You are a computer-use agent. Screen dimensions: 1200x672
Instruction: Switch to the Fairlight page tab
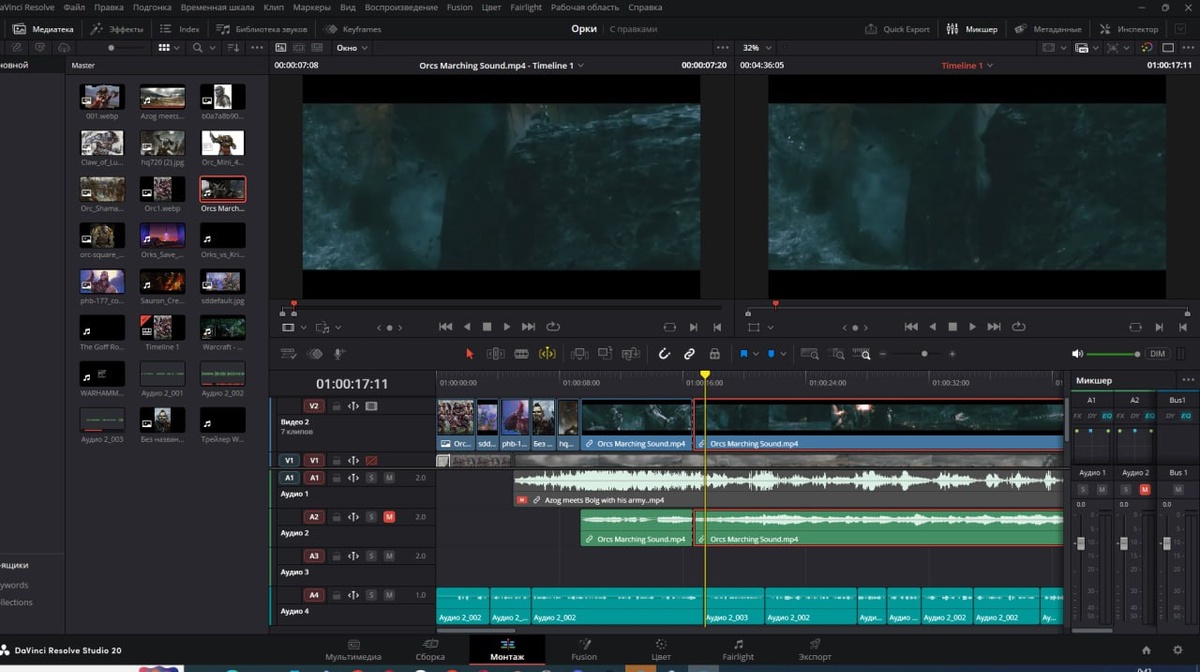click(x=738, y=650)
